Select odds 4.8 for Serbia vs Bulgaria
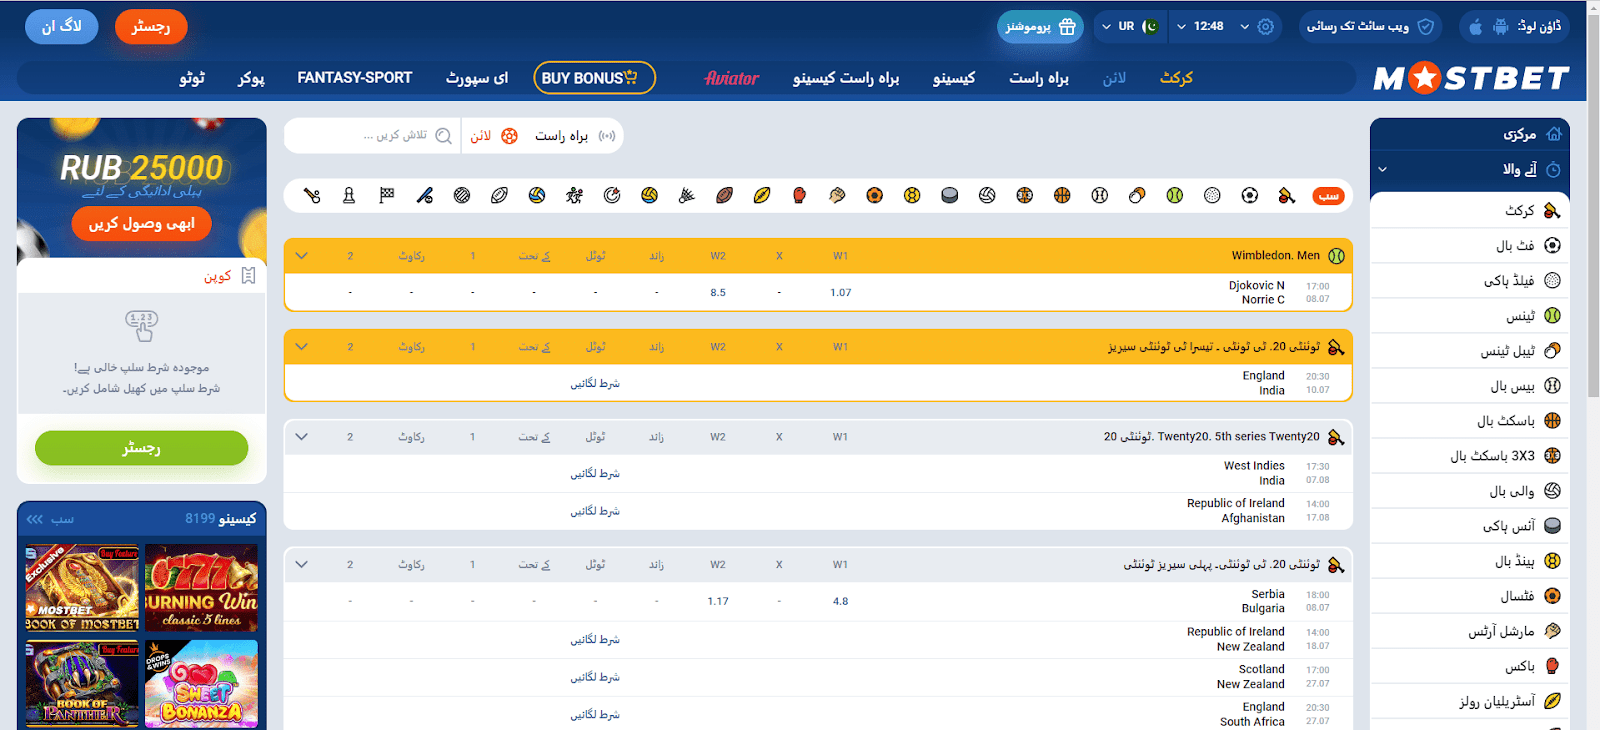The width and height of the screenshot is (1600, 730). pyautogui.click(x=841, y=602)
